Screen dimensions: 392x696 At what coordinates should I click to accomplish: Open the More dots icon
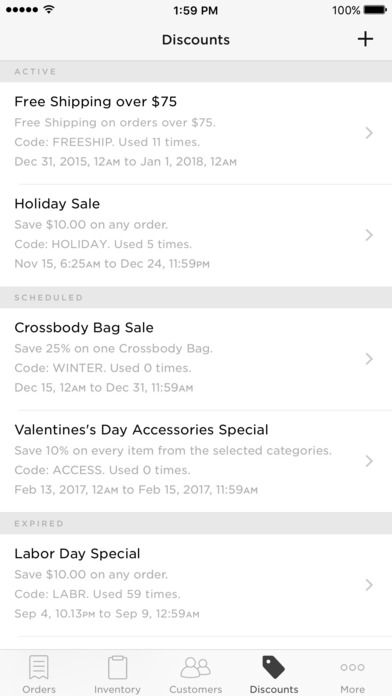point(352,667)
